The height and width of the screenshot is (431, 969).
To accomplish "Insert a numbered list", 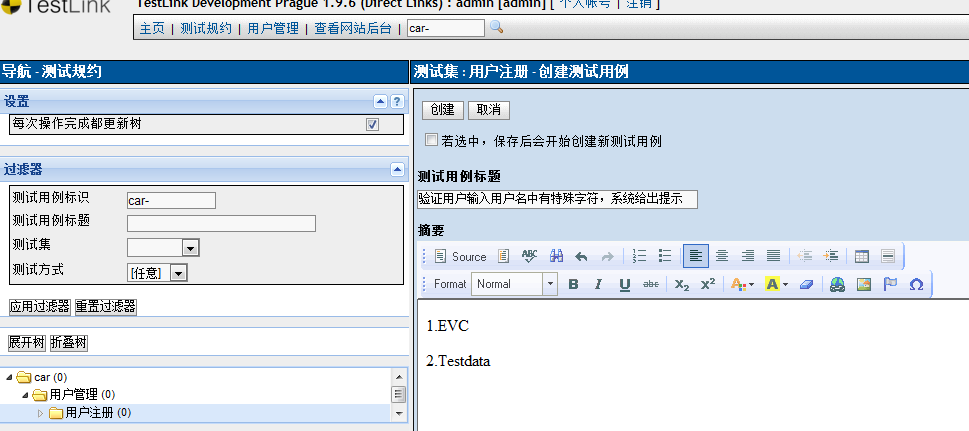I will tap(639, 256).
